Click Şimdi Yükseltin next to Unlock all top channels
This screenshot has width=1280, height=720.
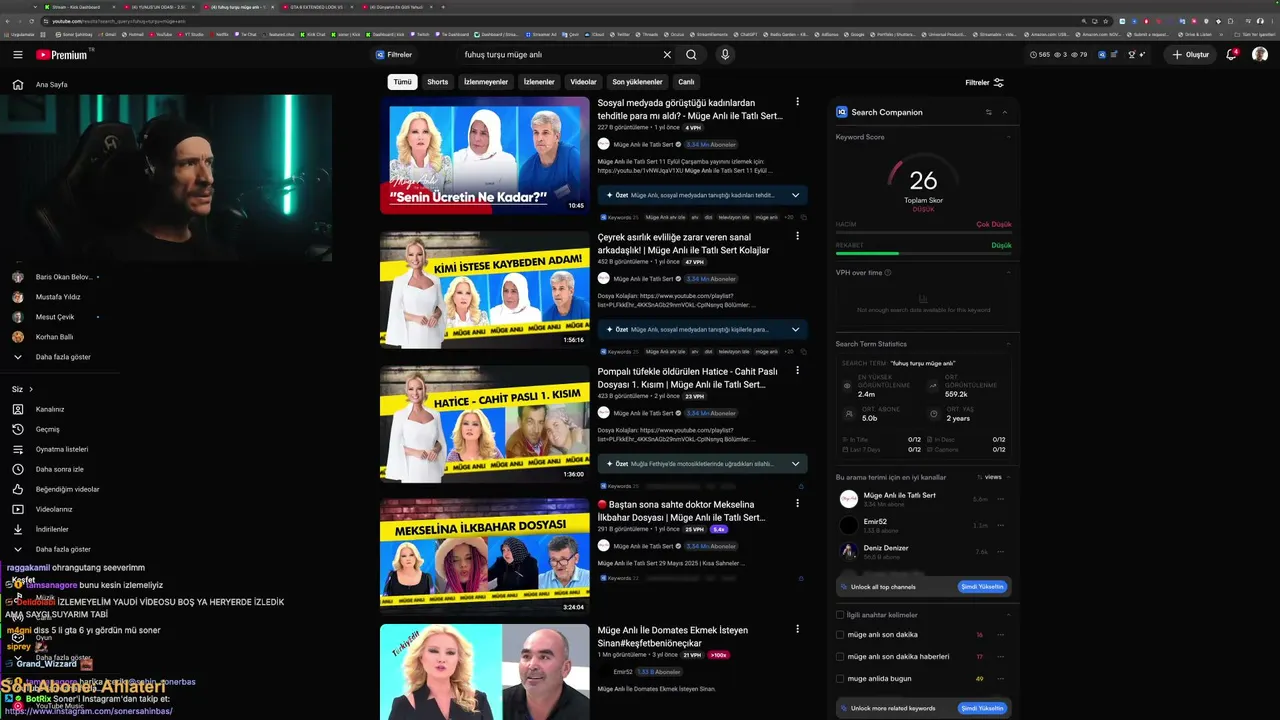(982, 587)
